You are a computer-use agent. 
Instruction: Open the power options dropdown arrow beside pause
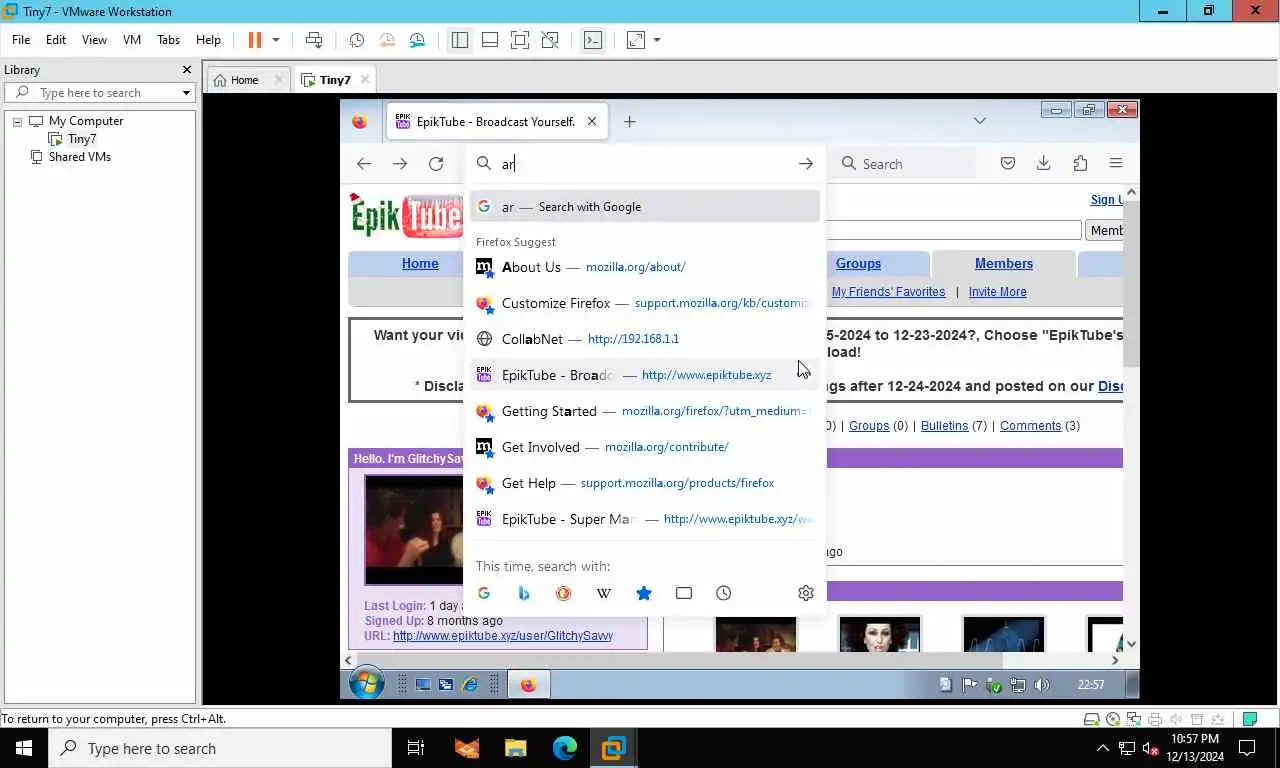pyautogui.click(x=276, y=40)
